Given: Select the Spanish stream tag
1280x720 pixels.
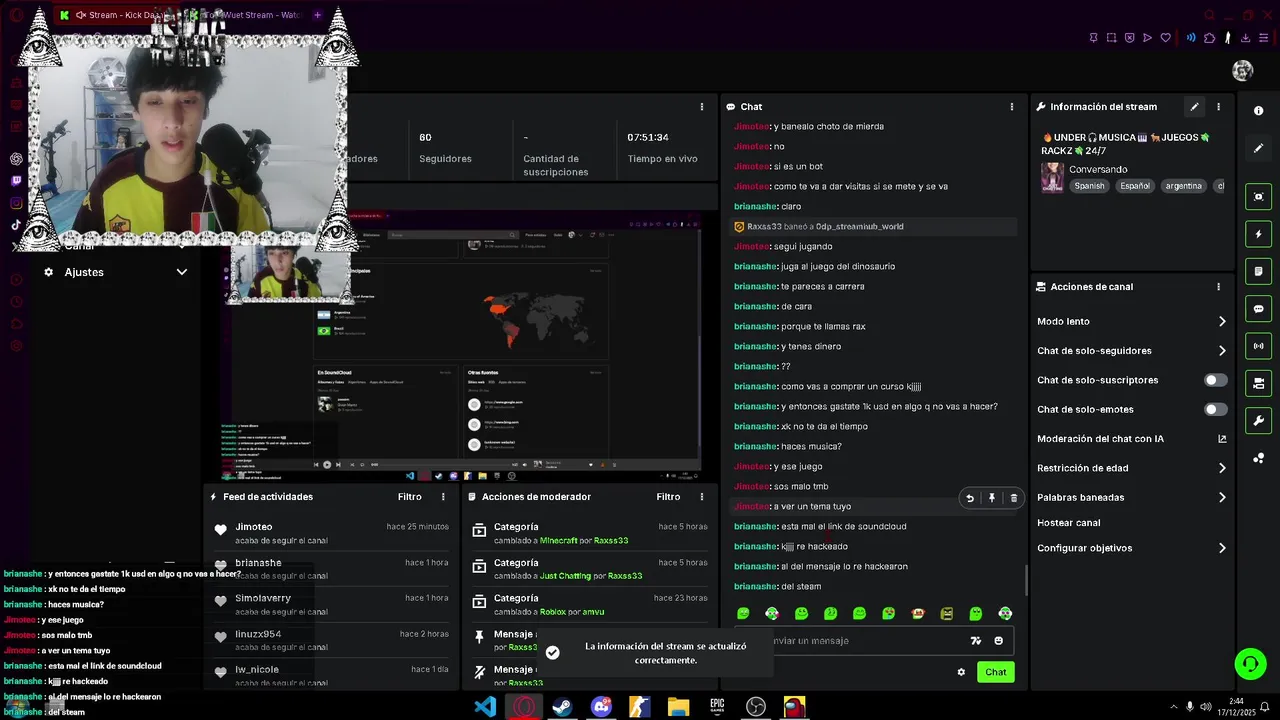Looking at the screenshot, I should point(1089,186).
